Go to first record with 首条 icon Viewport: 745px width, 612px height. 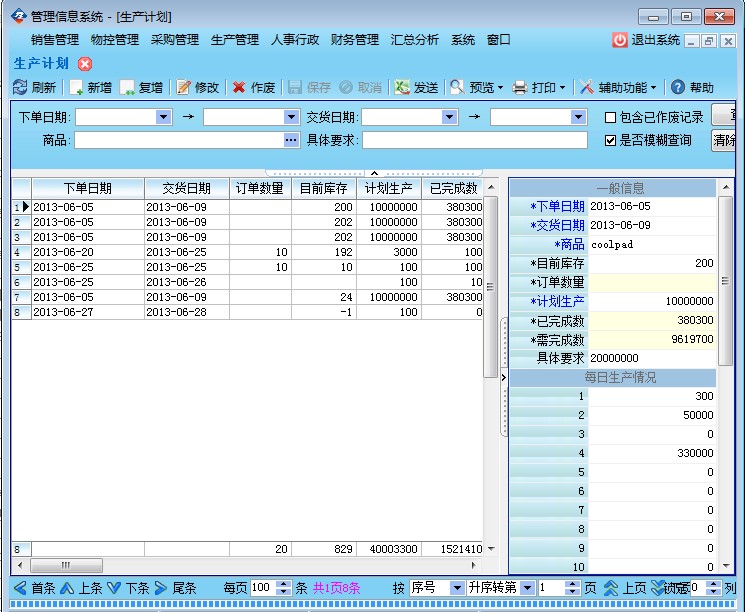click(x=20, y=588)
